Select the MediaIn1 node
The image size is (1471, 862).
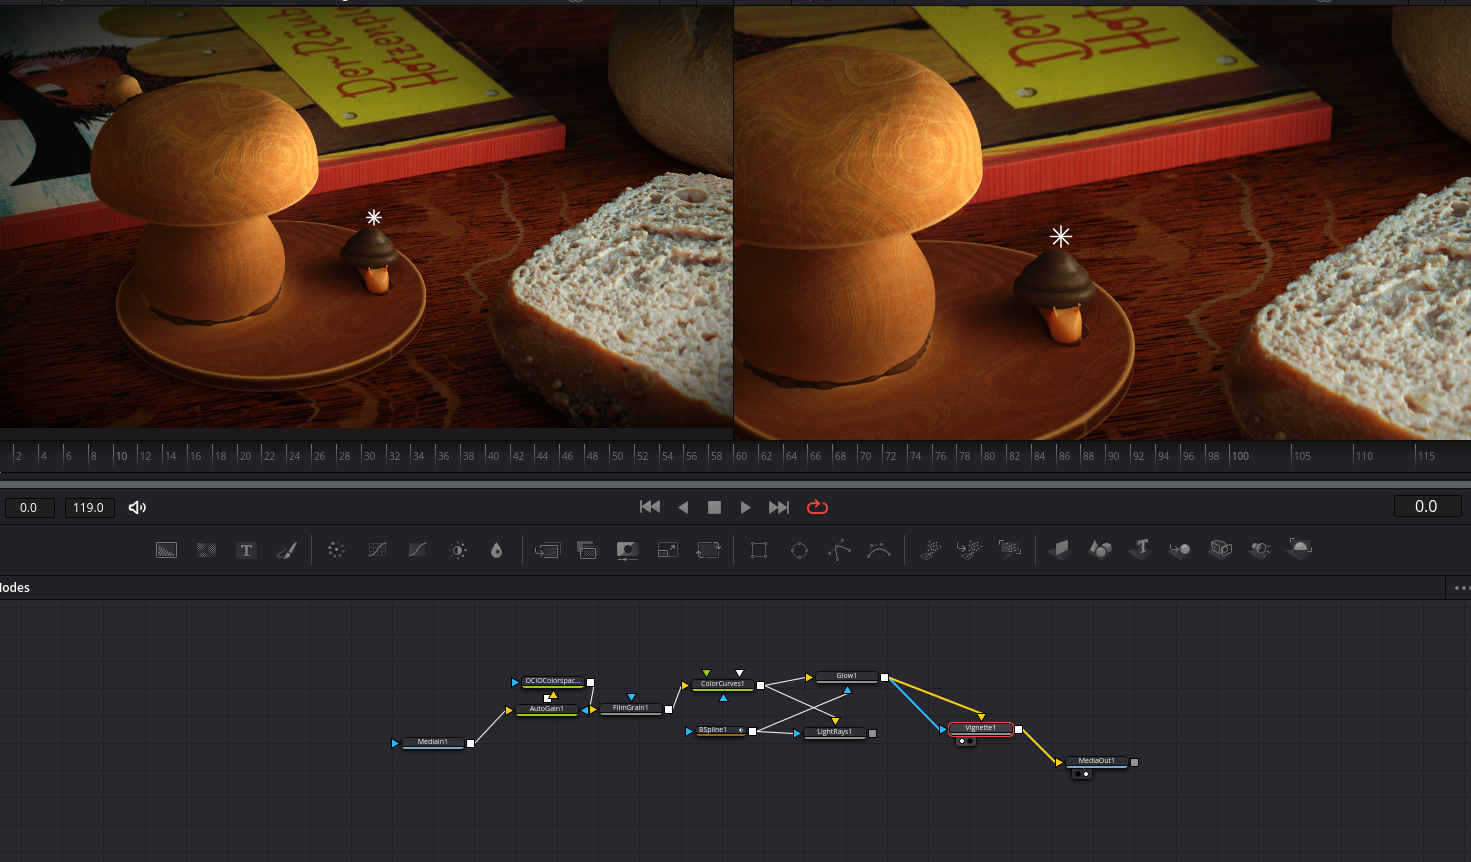(x=433, y=742)
